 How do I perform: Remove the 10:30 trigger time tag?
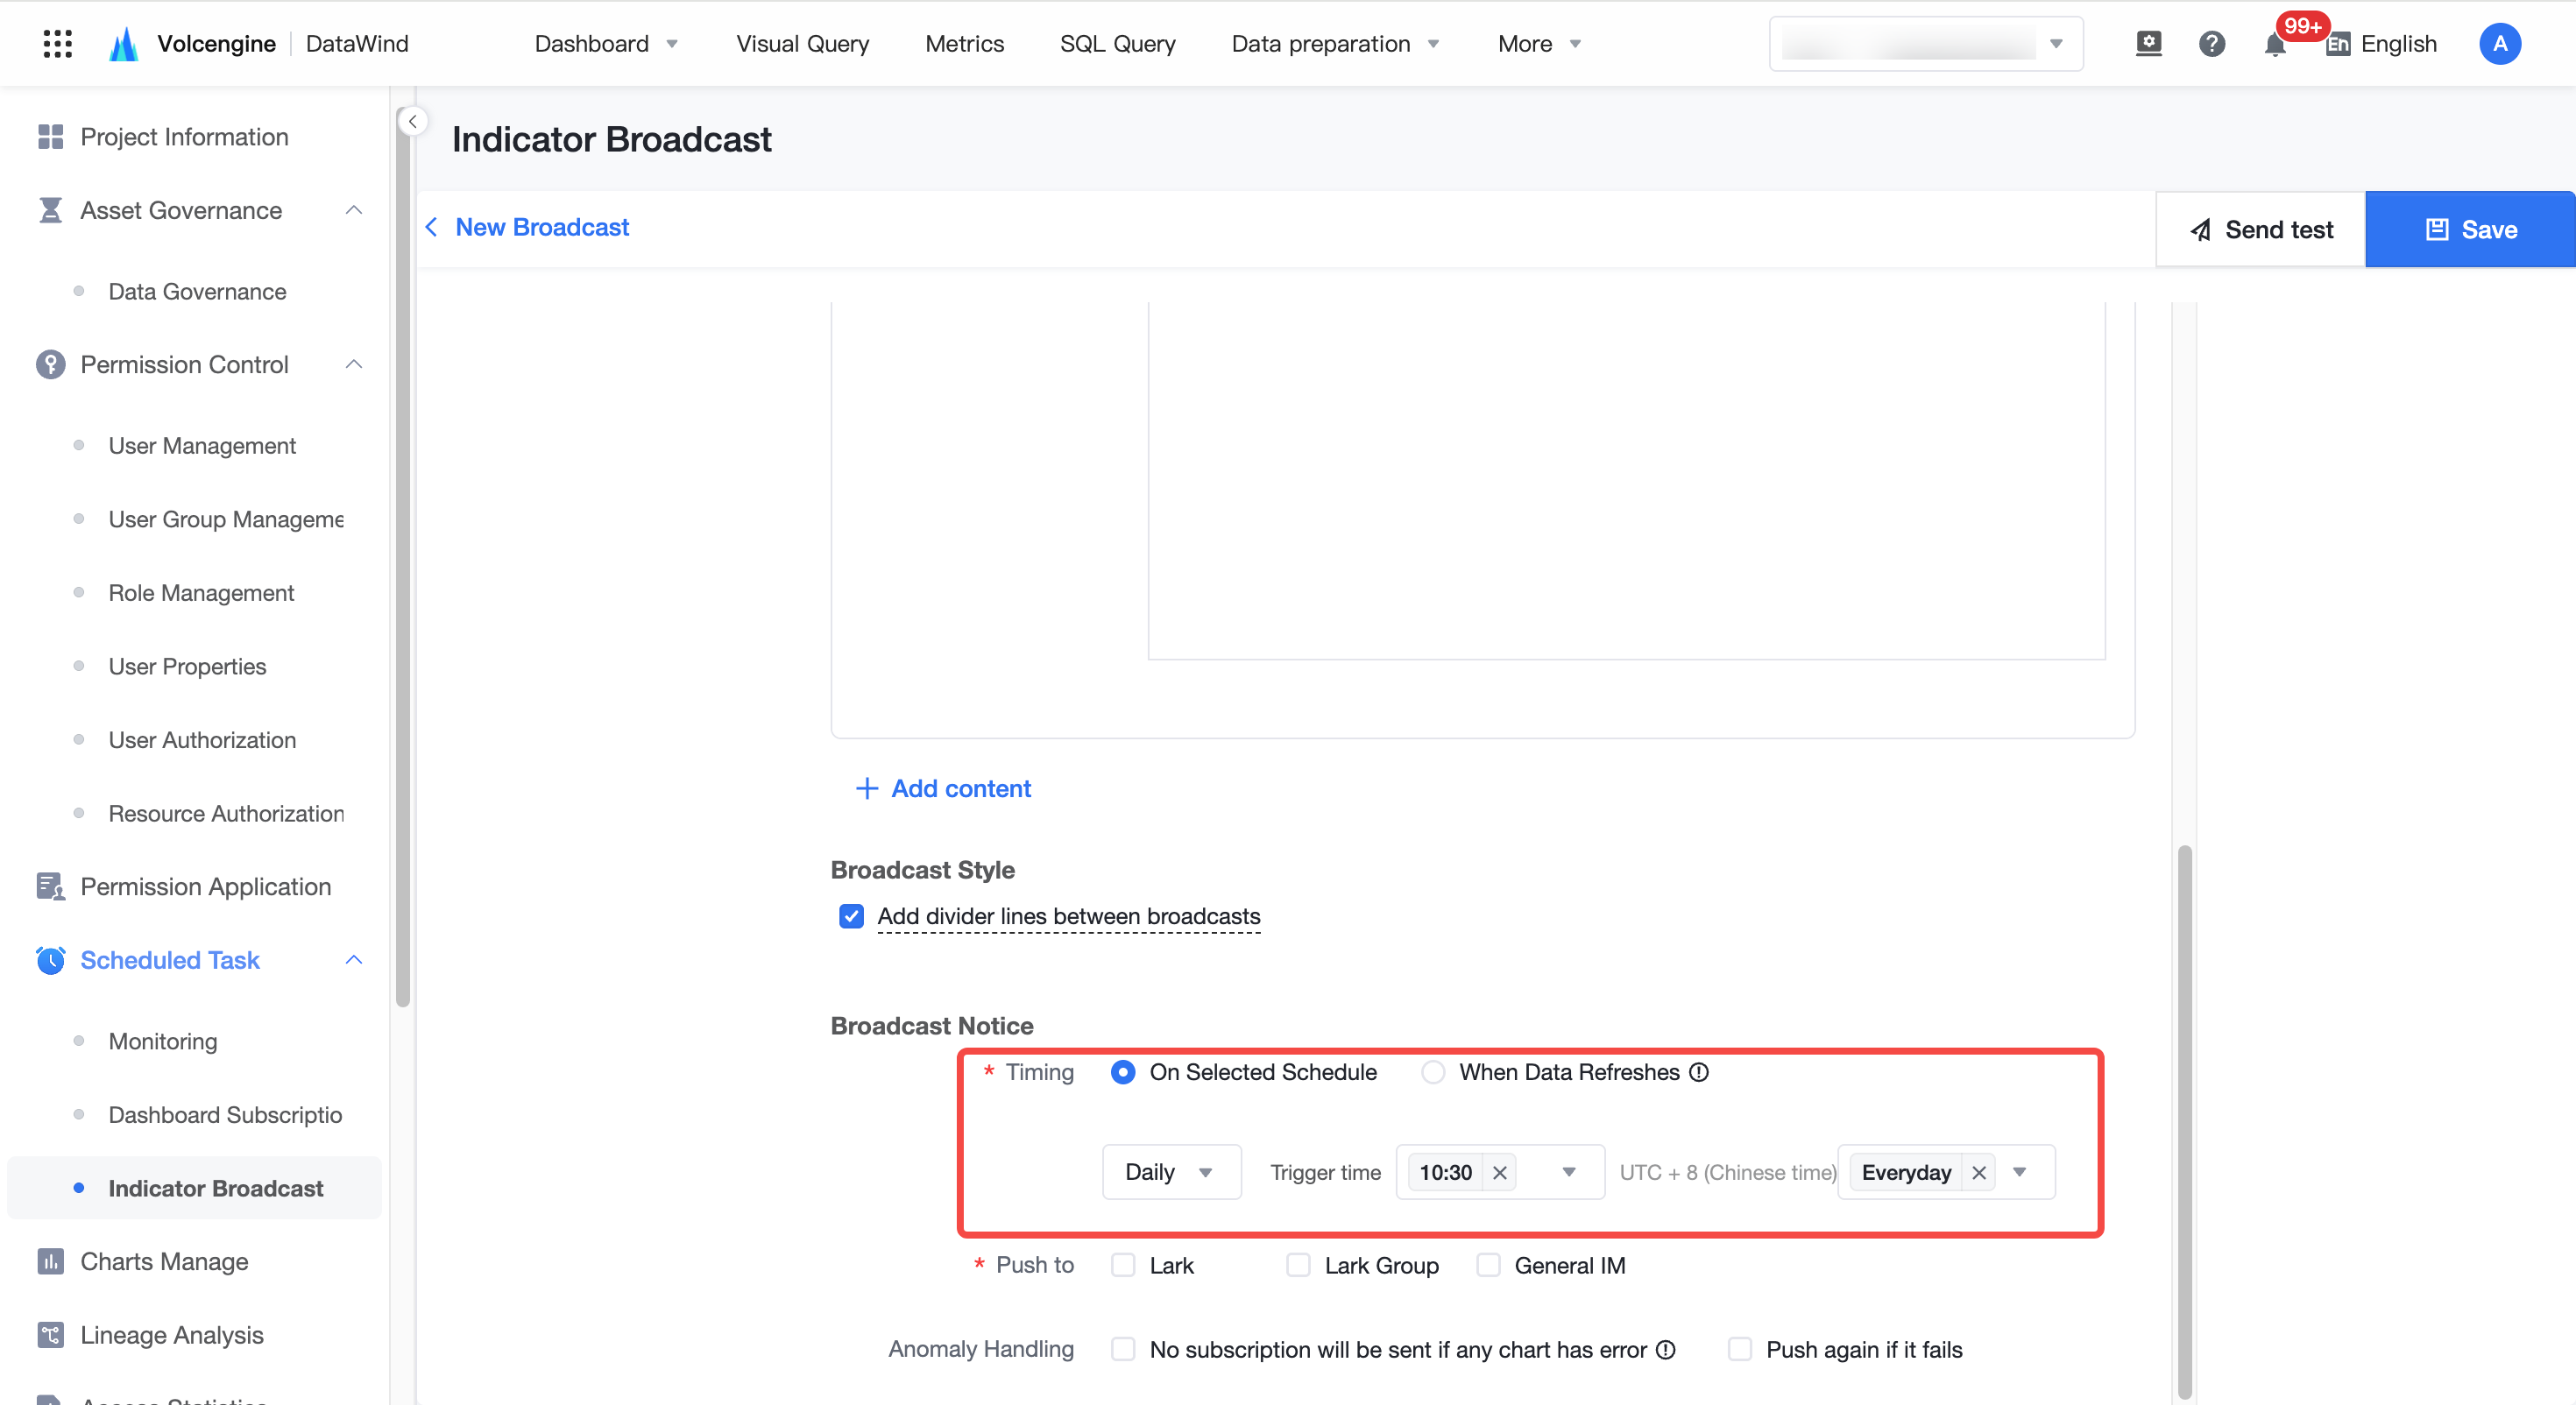pos(1500,1173)
